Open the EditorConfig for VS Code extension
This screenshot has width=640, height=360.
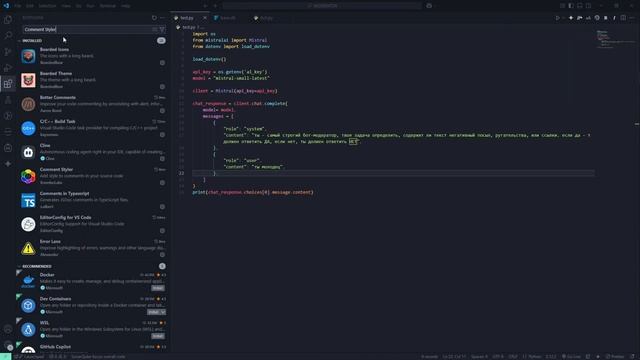pos(93,224)
